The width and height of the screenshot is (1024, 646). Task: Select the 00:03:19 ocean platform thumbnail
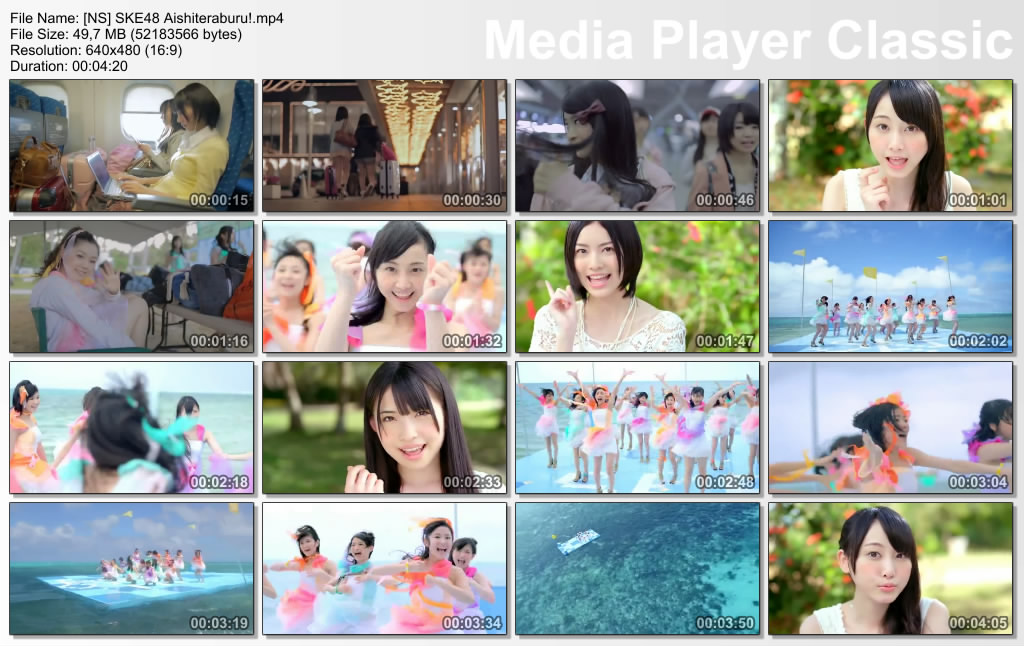click(x=132, y=568)
